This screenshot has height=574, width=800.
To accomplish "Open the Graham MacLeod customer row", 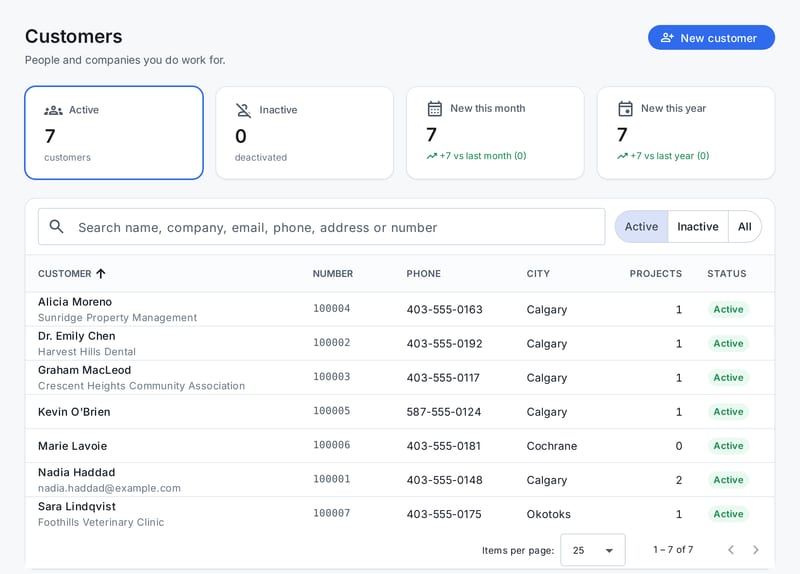I will [x=400, y=378].
